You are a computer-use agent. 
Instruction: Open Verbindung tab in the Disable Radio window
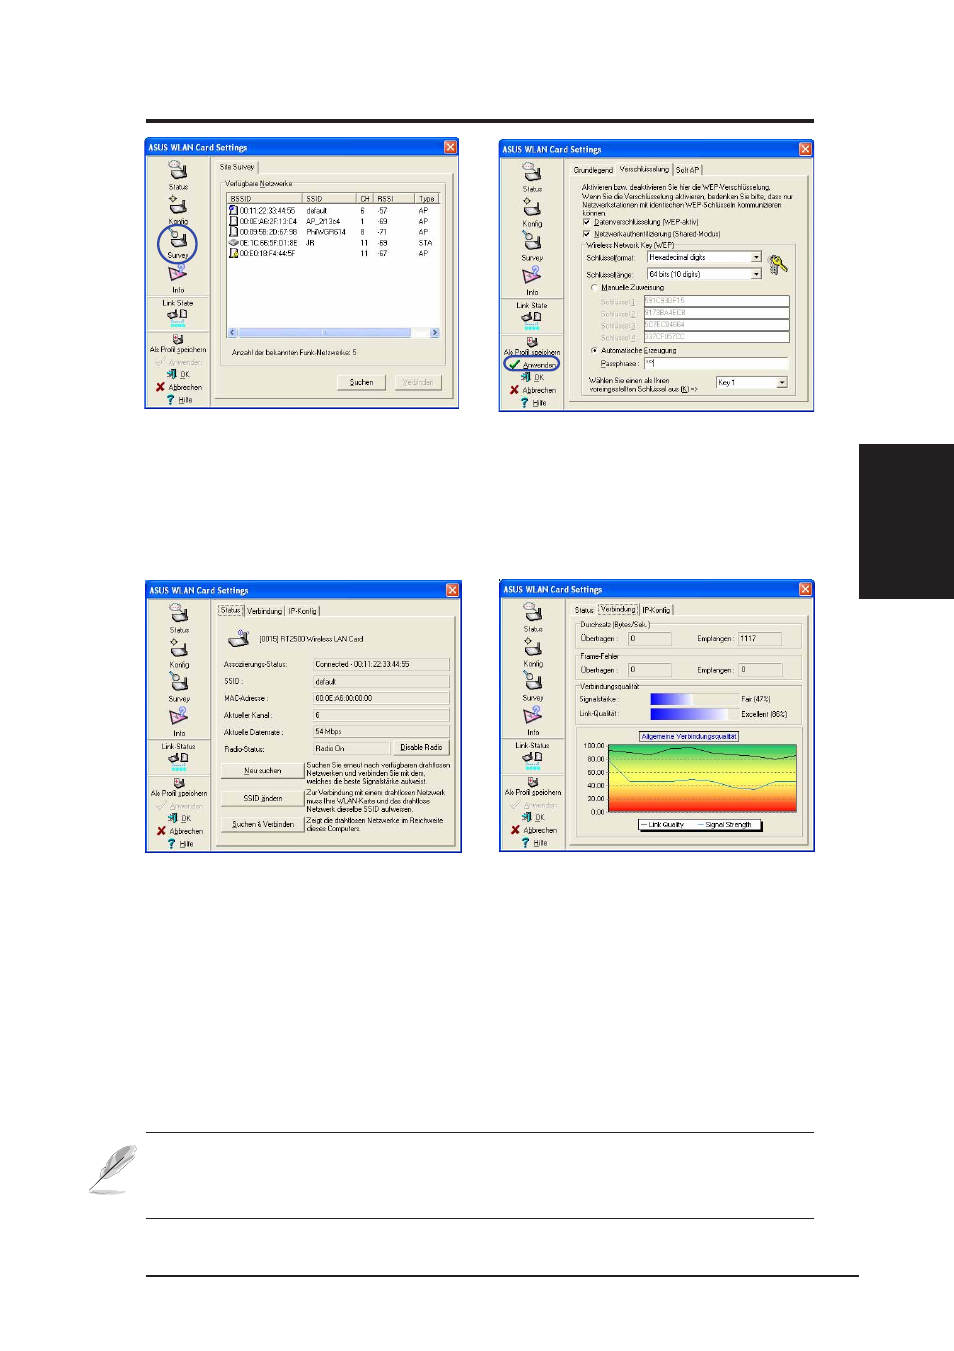pos(264,611)
